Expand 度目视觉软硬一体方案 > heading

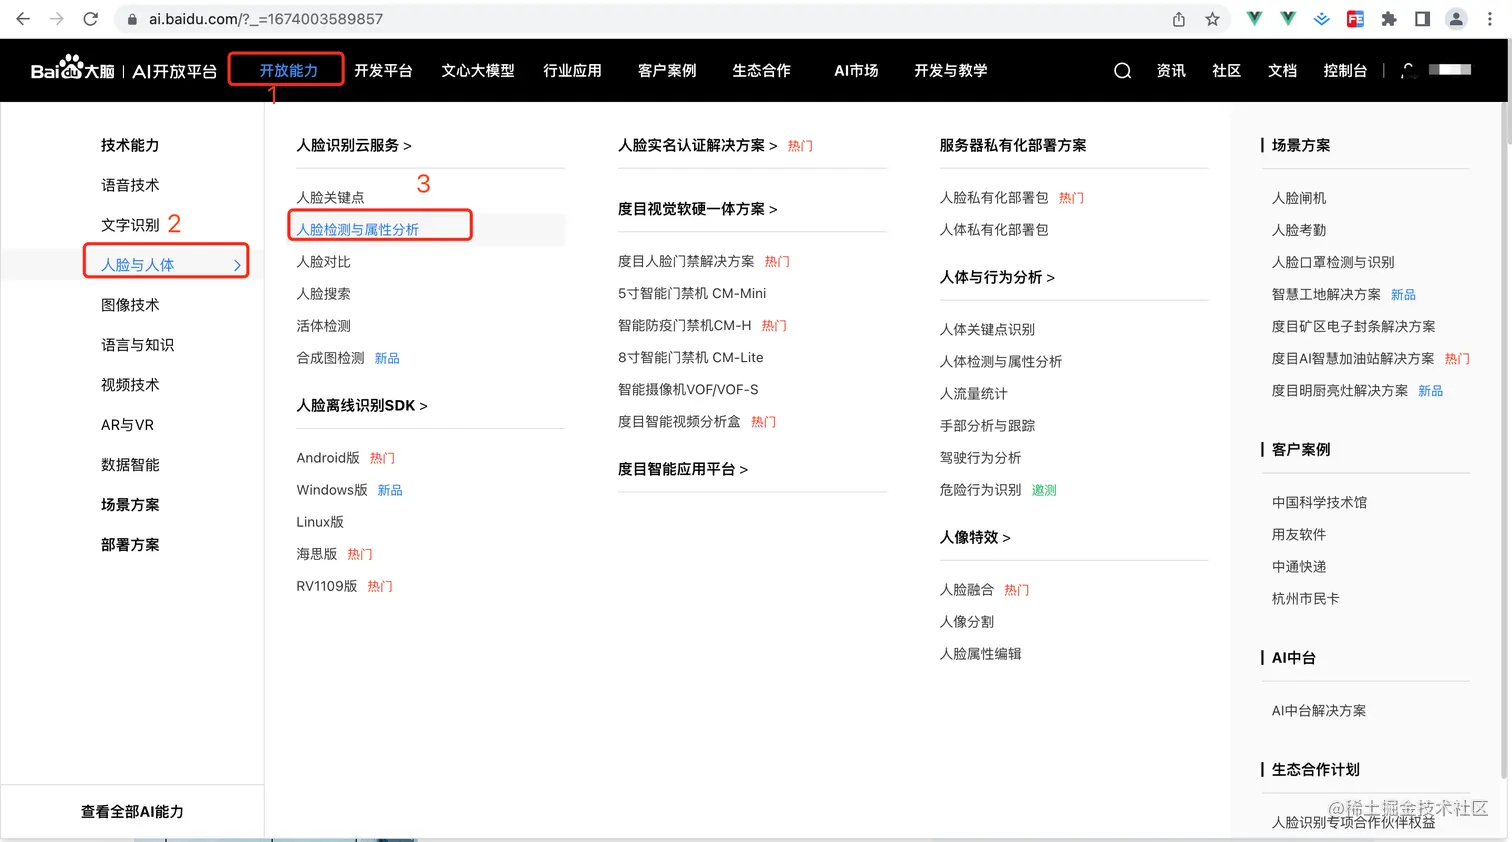coord(697,209)
